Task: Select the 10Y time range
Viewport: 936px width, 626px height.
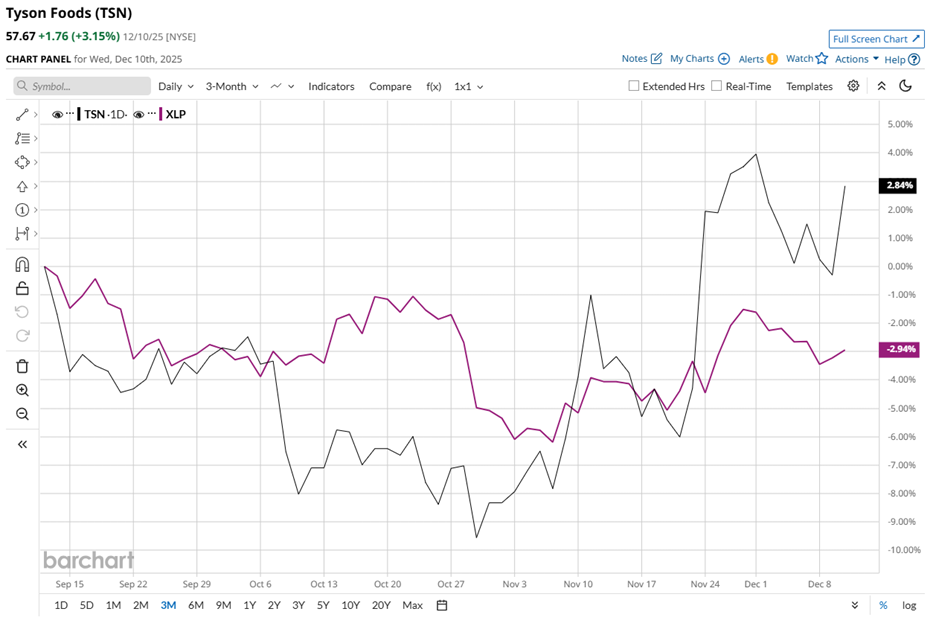Action: click(350, 606)
